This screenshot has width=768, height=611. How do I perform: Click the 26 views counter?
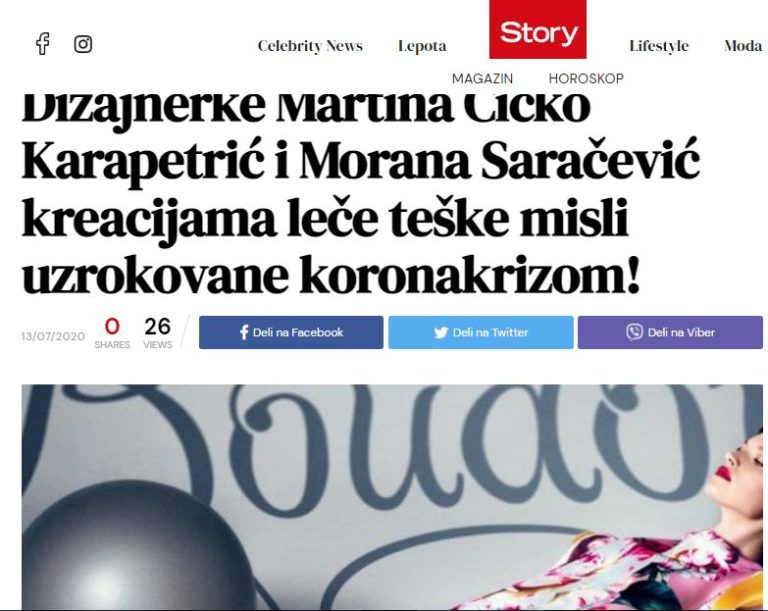pyautogui.click(x=158, y=333)
